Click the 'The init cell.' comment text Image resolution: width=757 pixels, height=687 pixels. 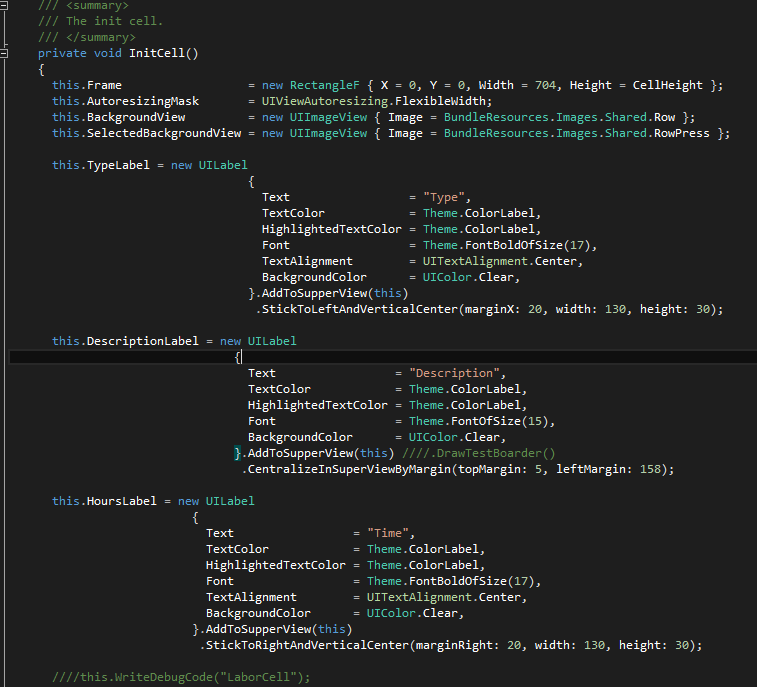pyautogui.click(x=114, y=21)
